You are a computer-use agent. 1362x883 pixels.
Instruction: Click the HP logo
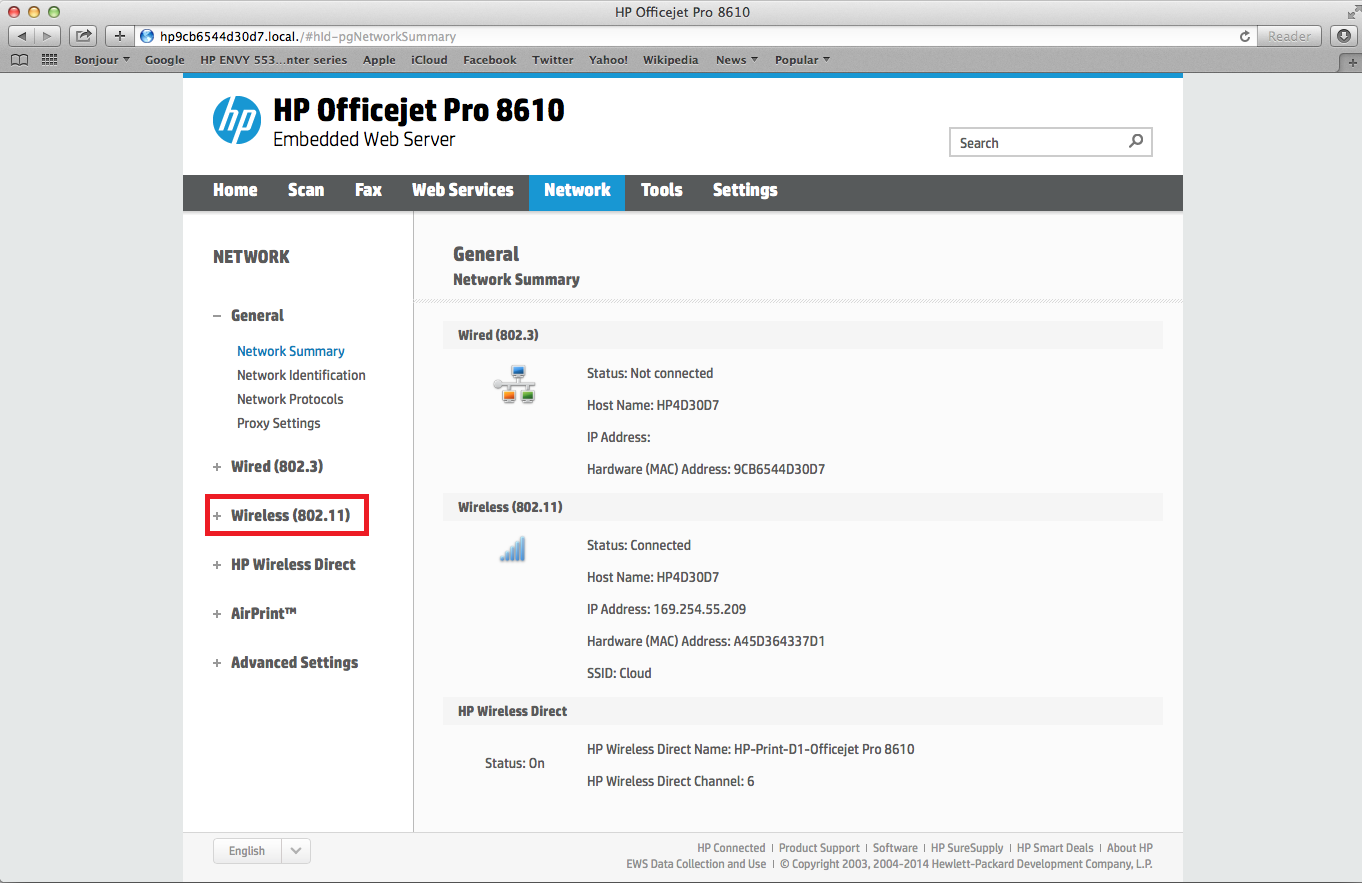237,120
